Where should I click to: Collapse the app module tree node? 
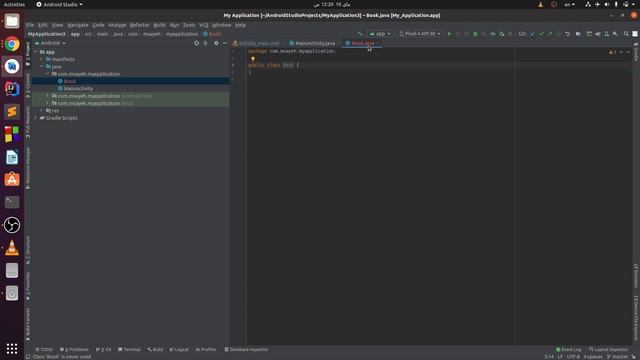[36, 52]
